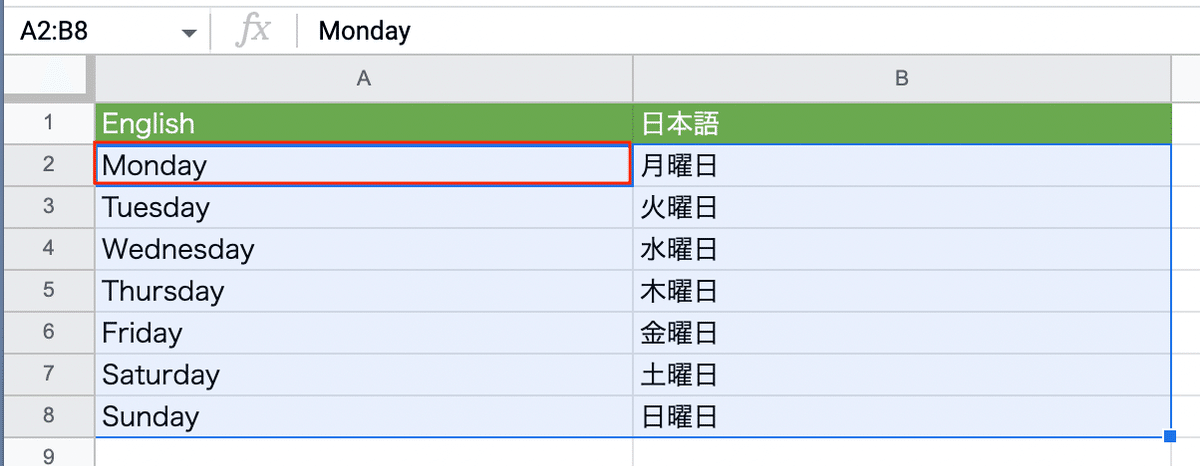The width and height of the screenshot is (1200, 466).
Task: Select the Sunday cell
Action: click(x=364, y=417)
